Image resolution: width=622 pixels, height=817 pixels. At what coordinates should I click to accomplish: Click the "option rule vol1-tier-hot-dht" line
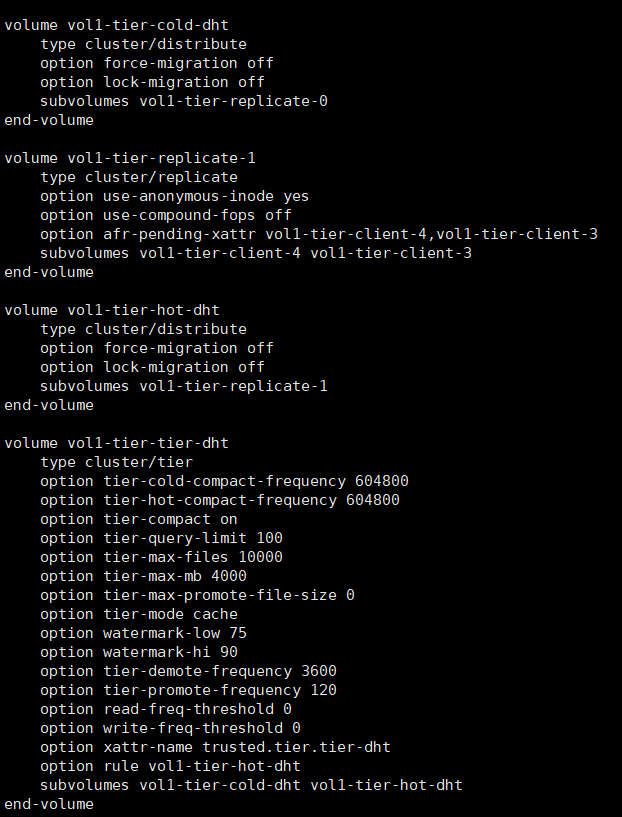[x=170, y=766]
